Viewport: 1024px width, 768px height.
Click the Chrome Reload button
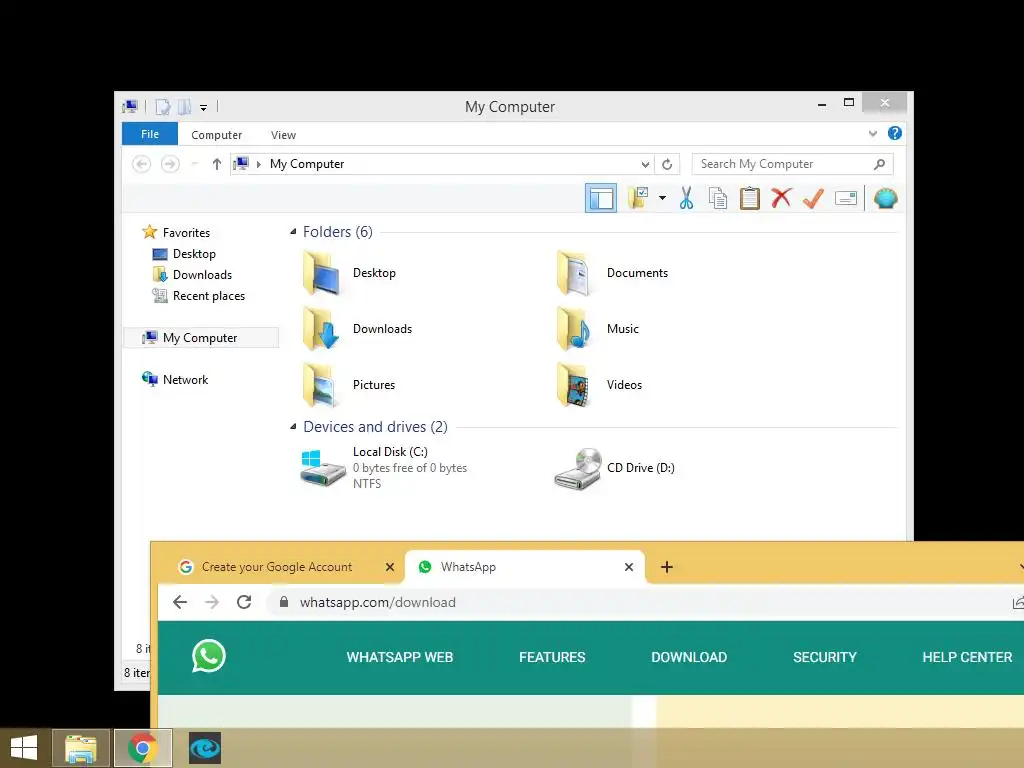[244, 602]
